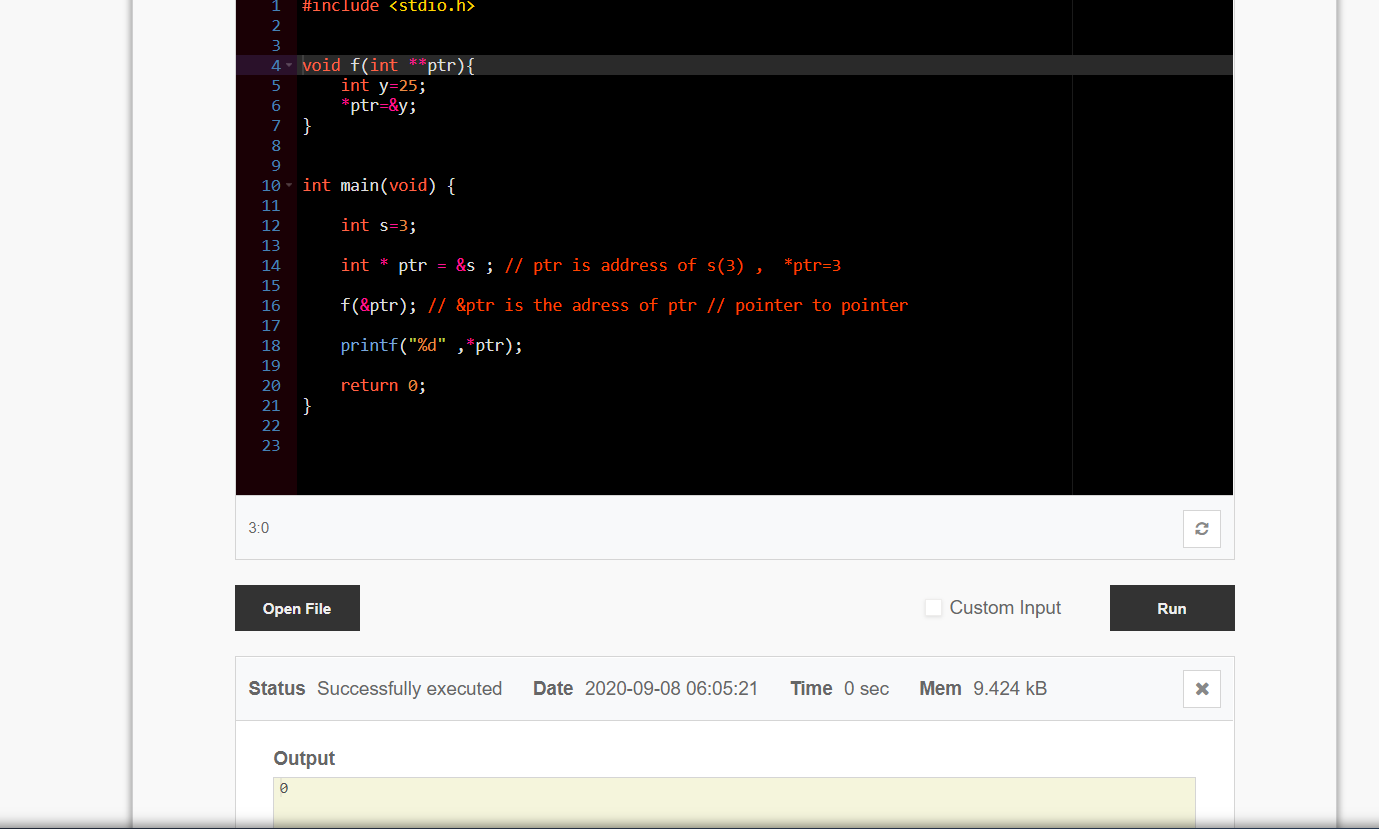Click the line 'void f(int **ptr){'
Viewport: 1379px width, 829px height.
point(388,65)
